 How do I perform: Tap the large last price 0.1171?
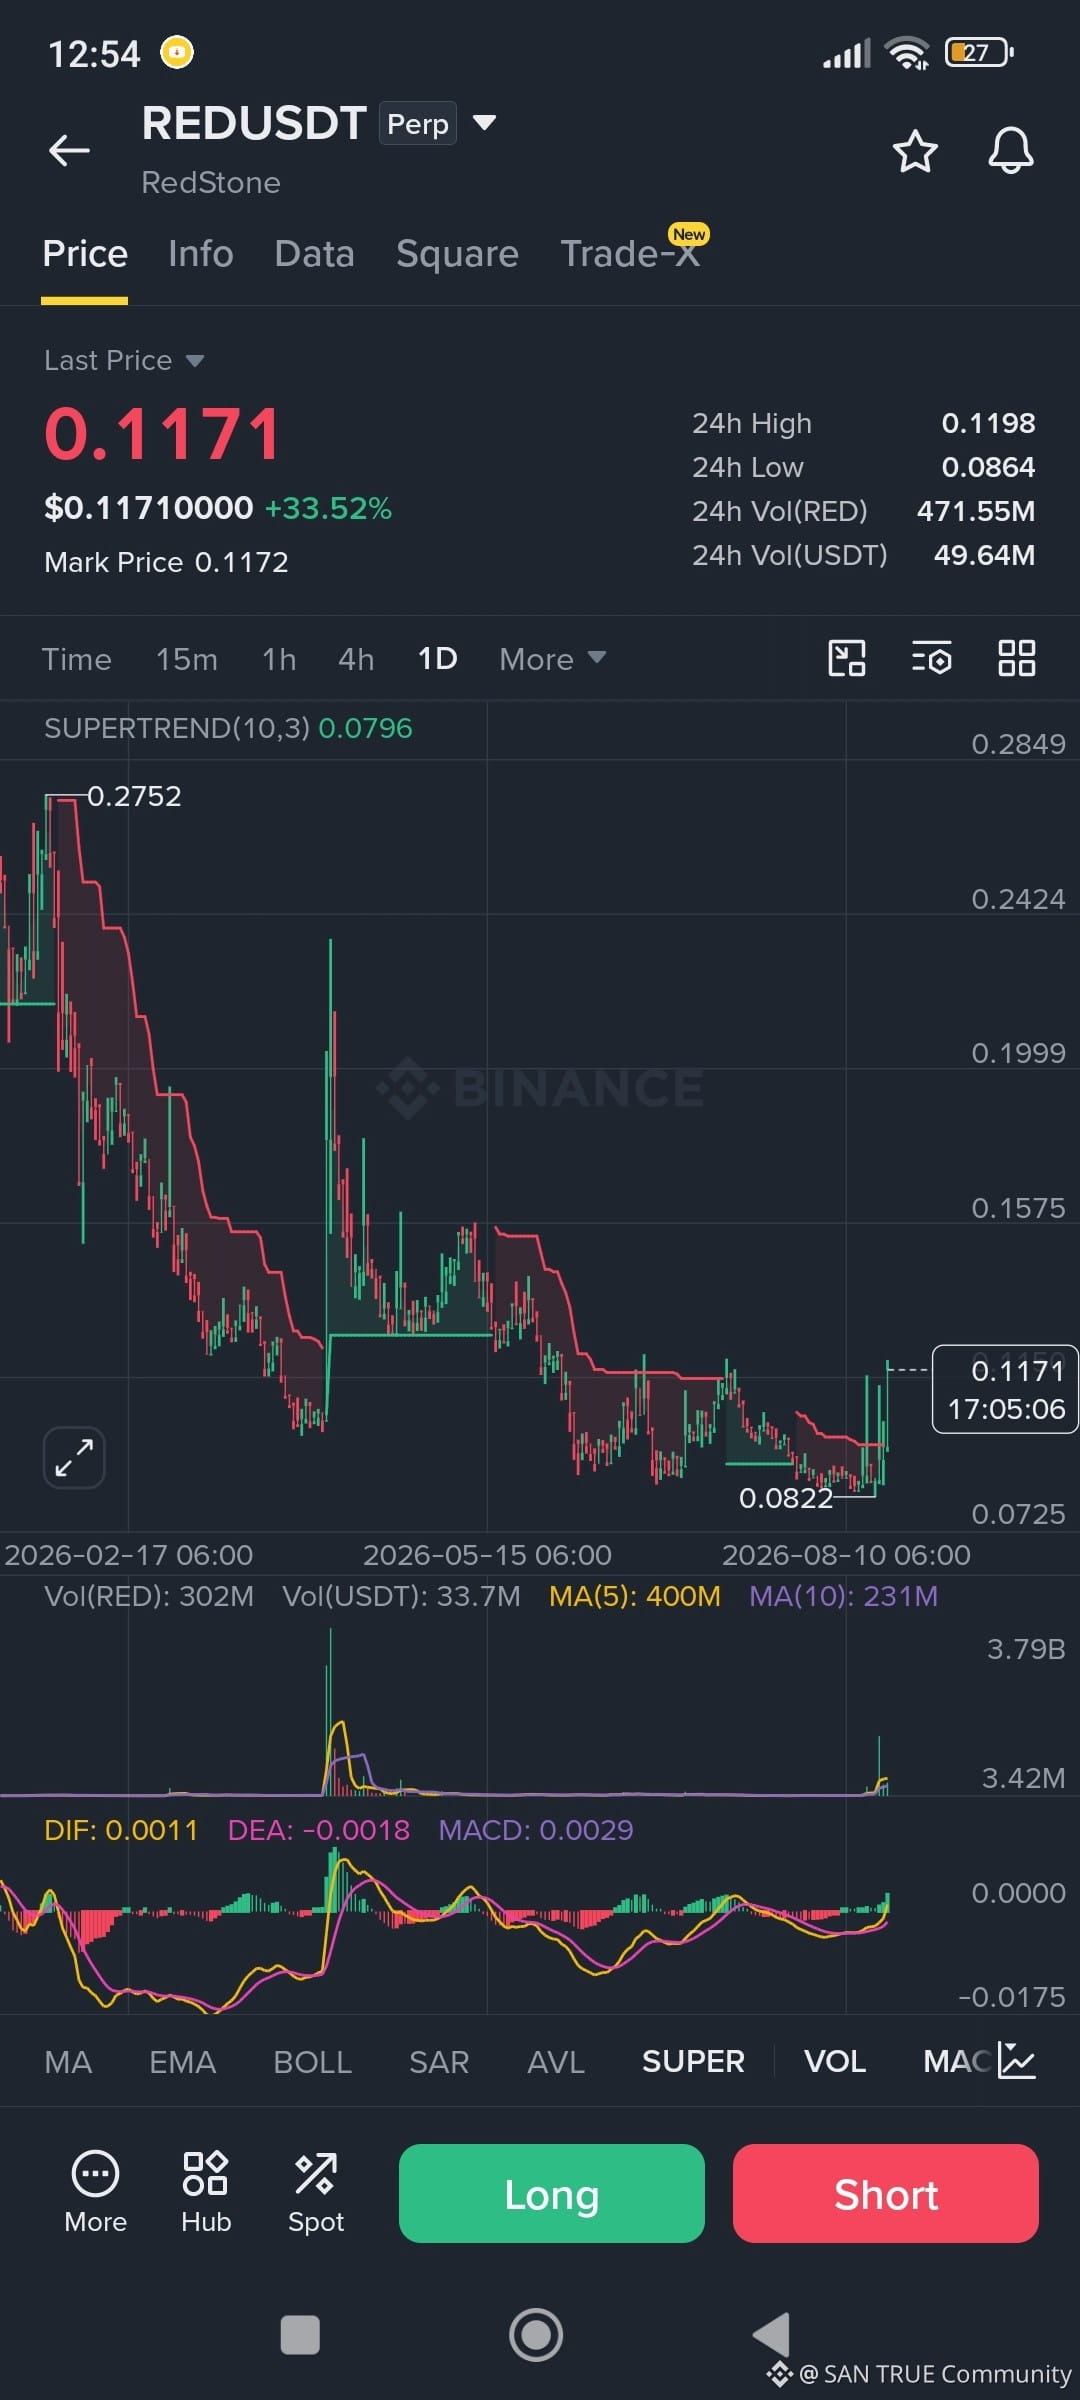pyautogui.click(x=163, y=434)
